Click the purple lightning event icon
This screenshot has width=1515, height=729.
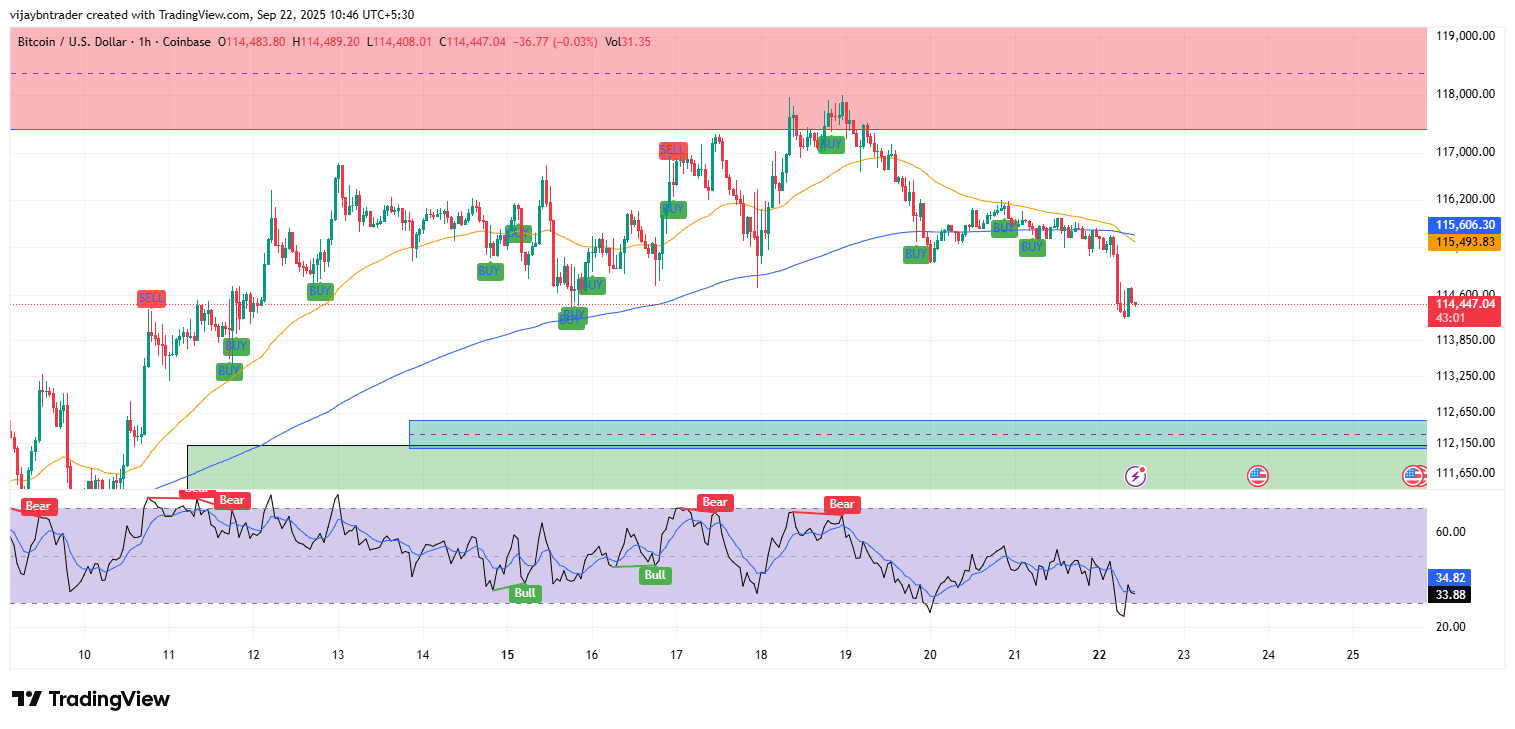pos(1135,476)
